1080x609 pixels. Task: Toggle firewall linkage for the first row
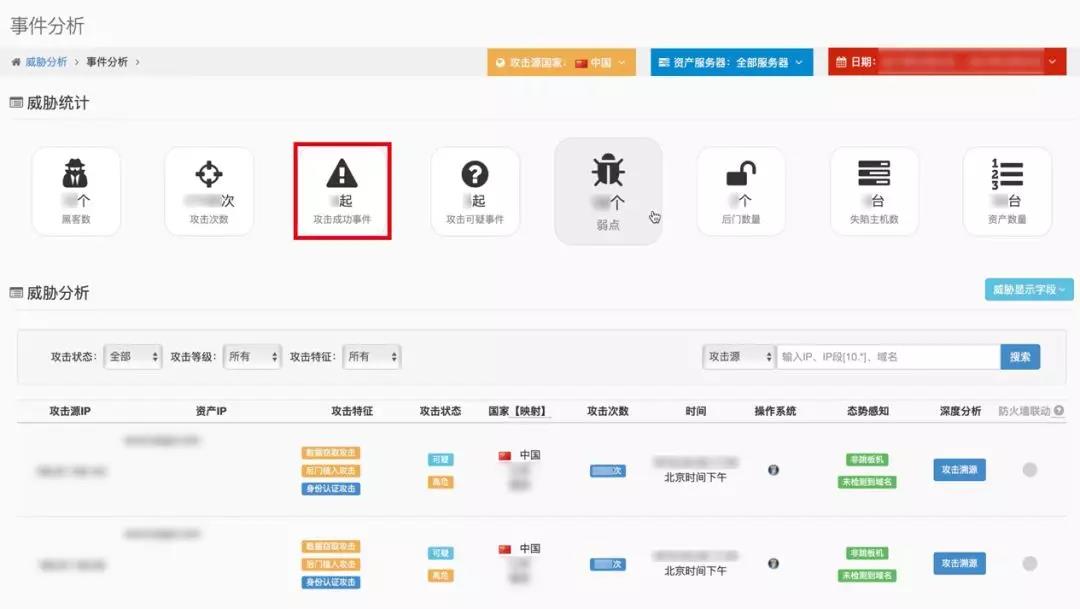(x=1030, y=470)
